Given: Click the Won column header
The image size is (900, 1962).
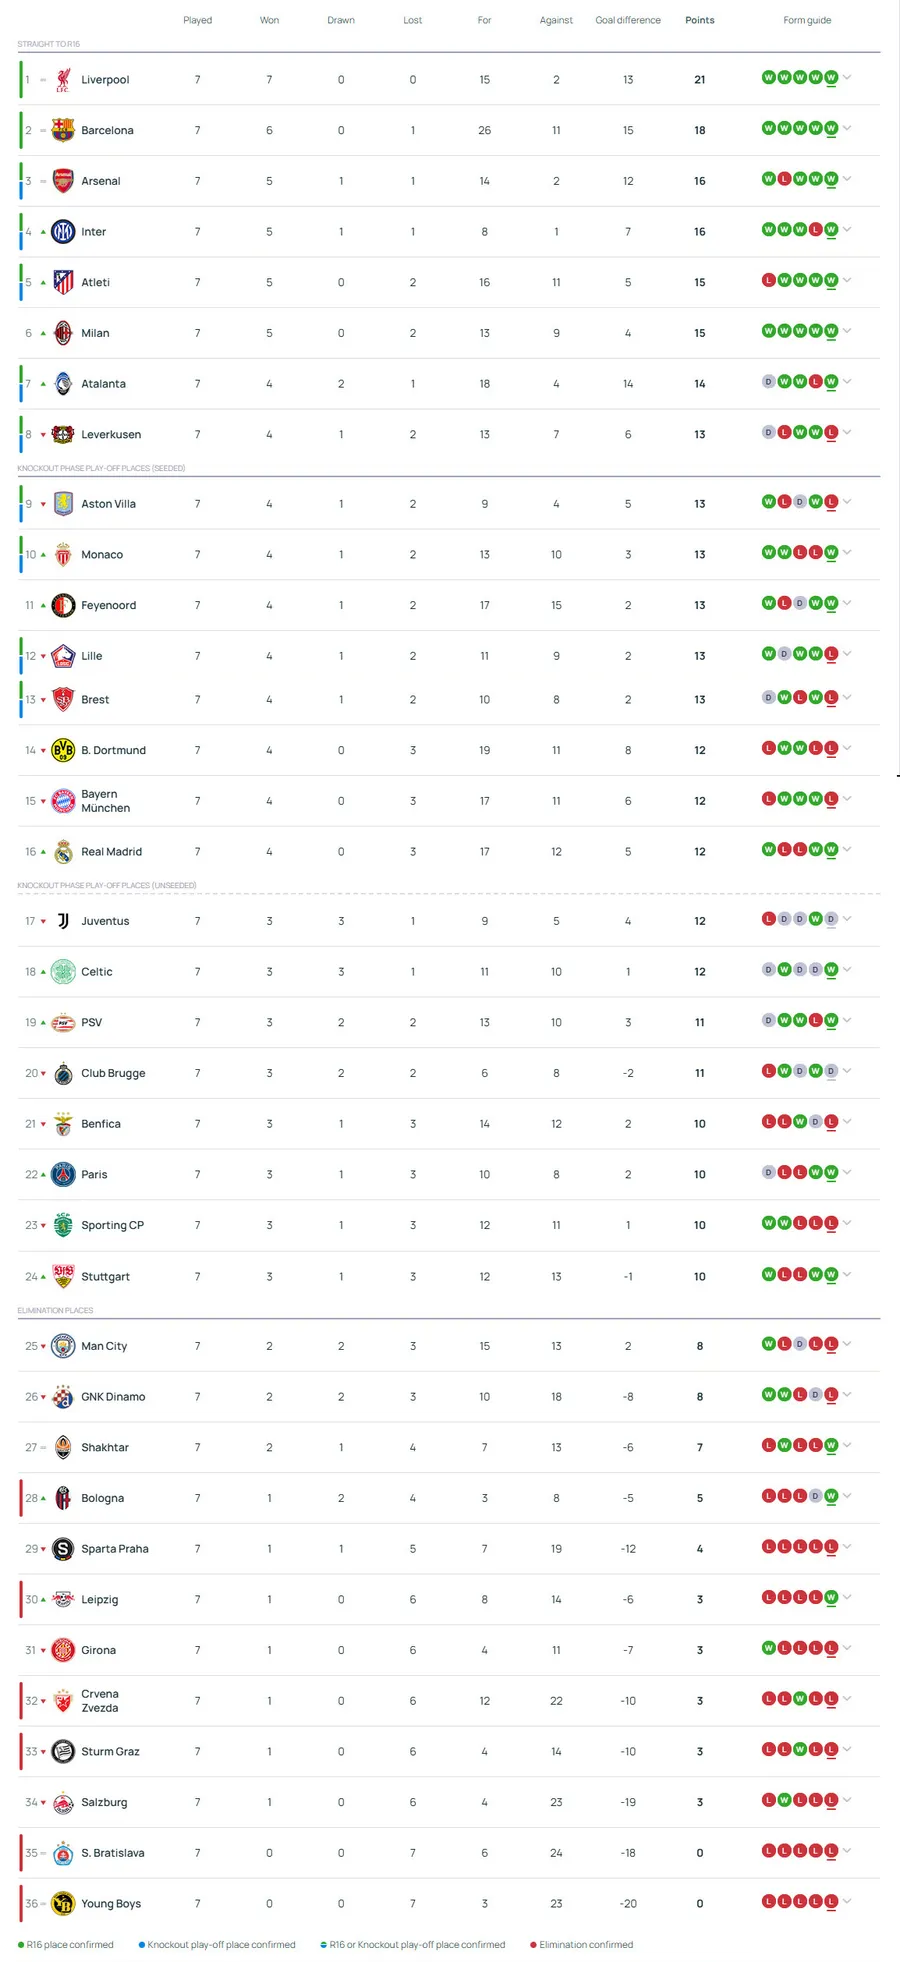Looking at the screenshot, I should coord(269,20).
